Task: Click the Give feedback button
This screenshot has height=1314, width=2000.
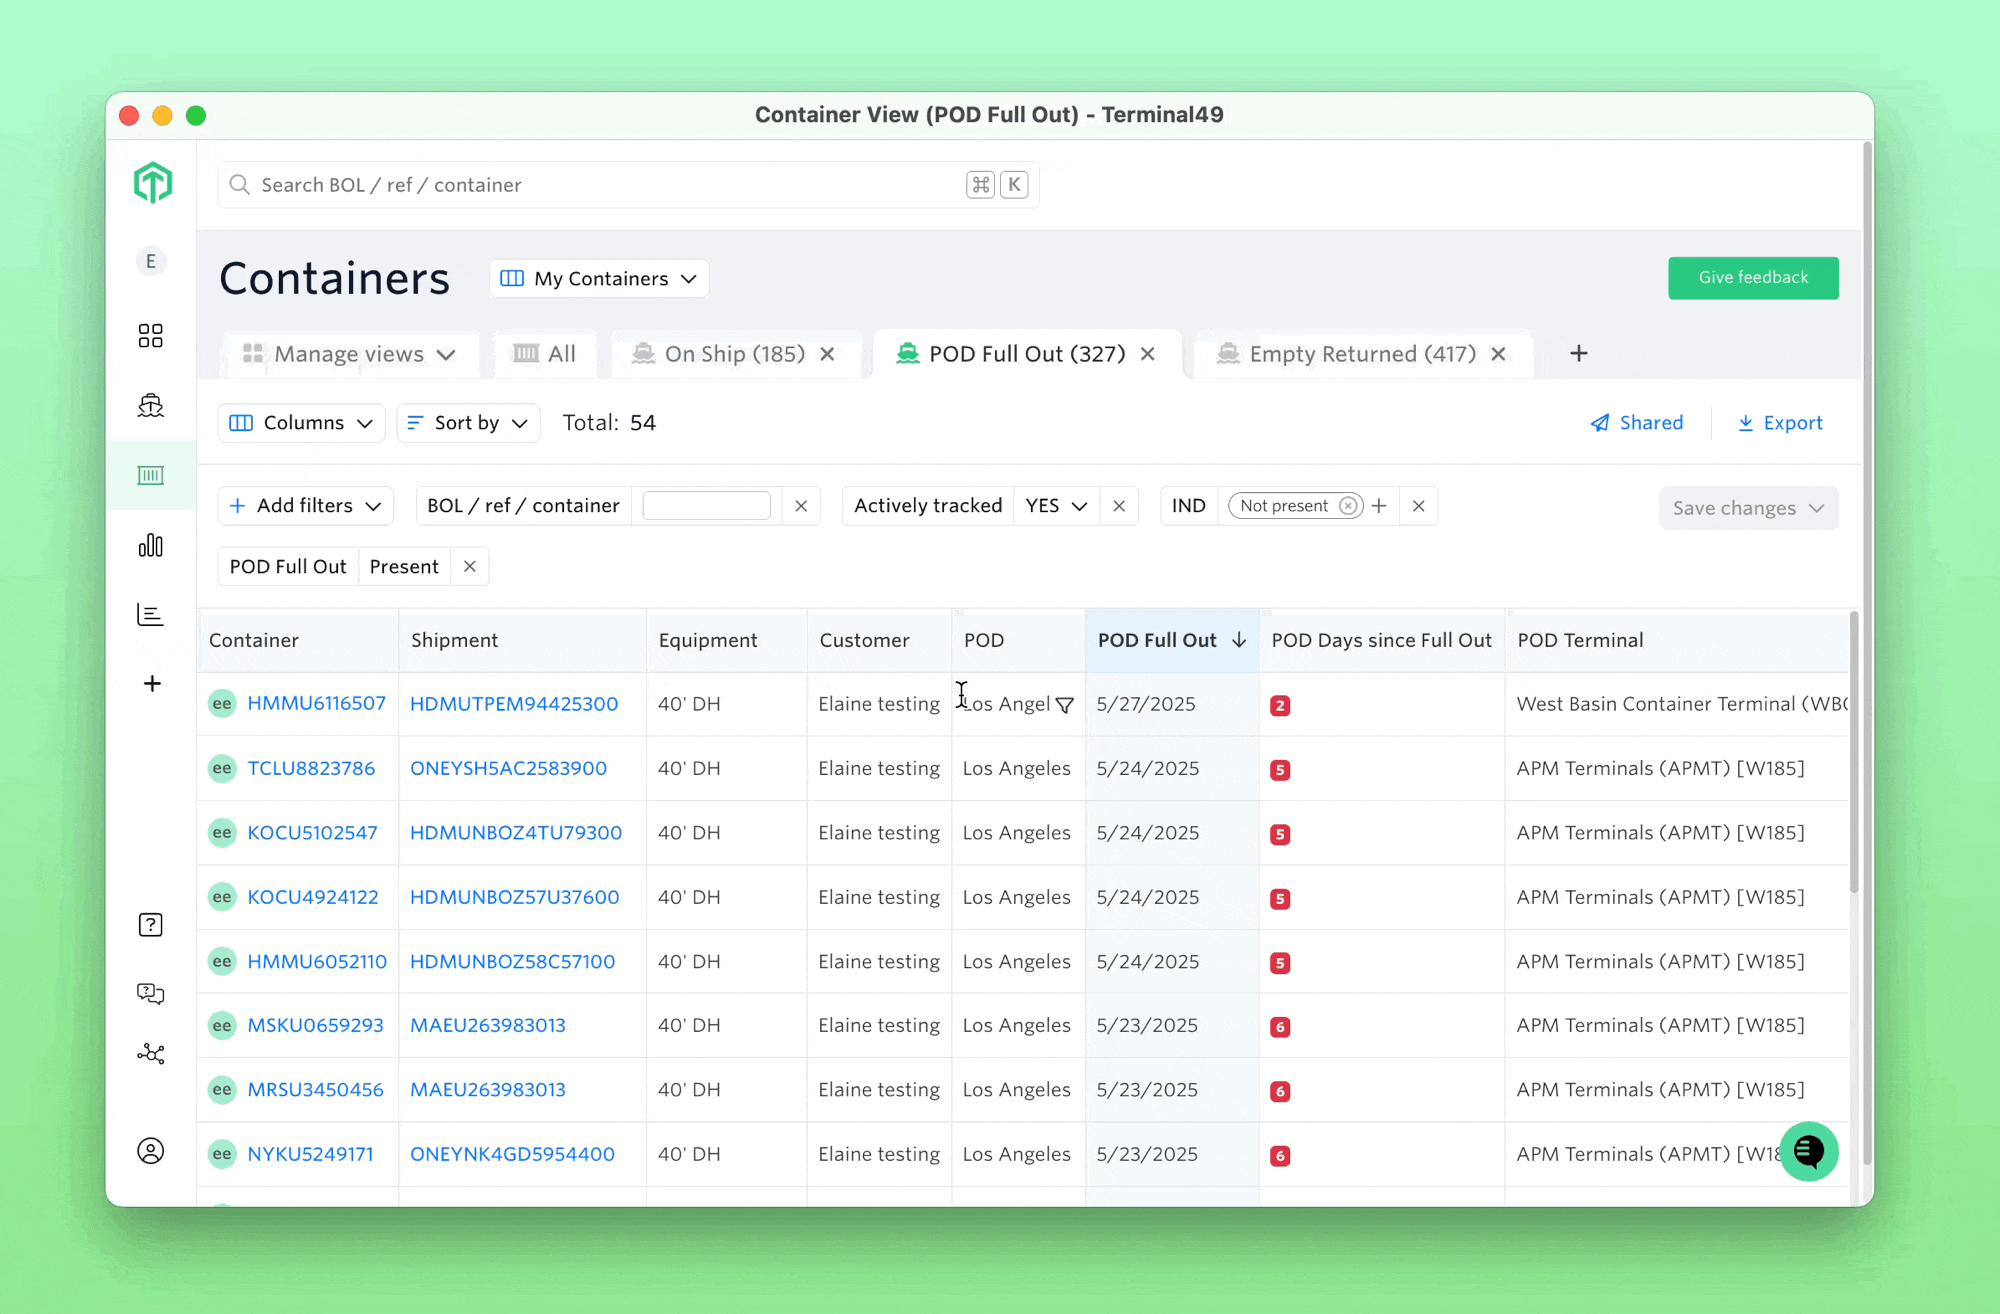Action: click(x=1752, y=278)
